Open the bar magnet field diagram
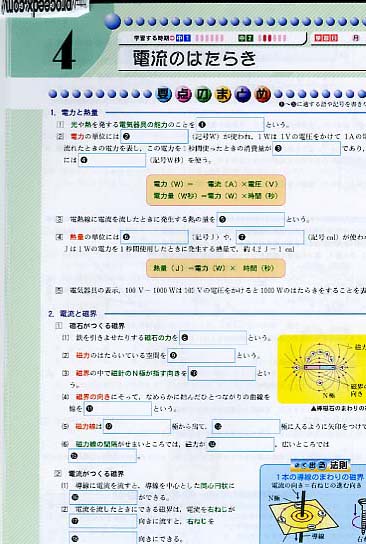The height and width of the screenshot is (544, 366). pos(322,369)
